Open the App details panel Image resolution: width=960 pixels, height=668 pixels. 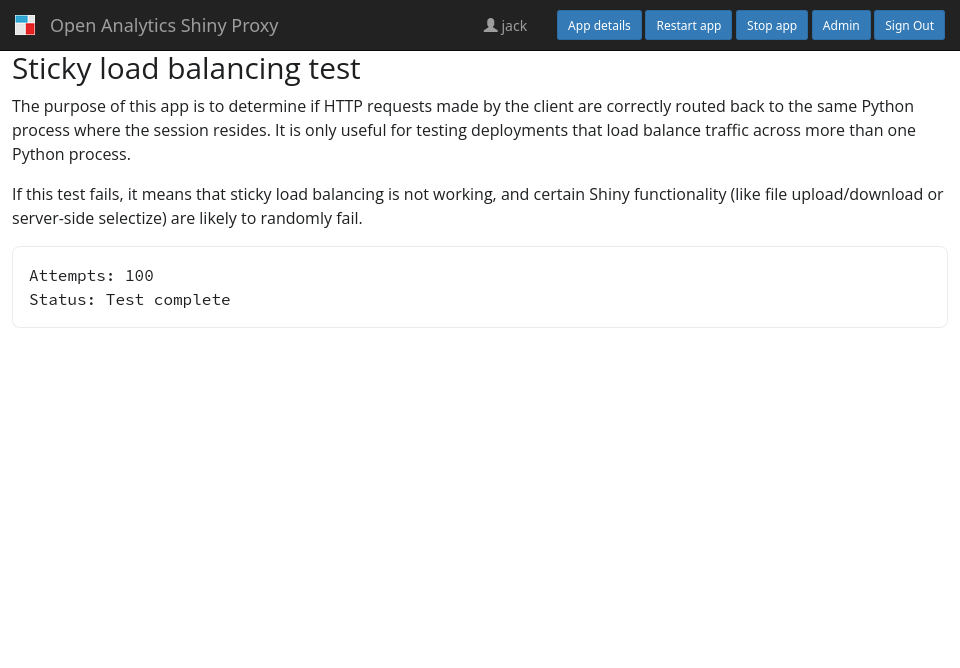[599, 25]
